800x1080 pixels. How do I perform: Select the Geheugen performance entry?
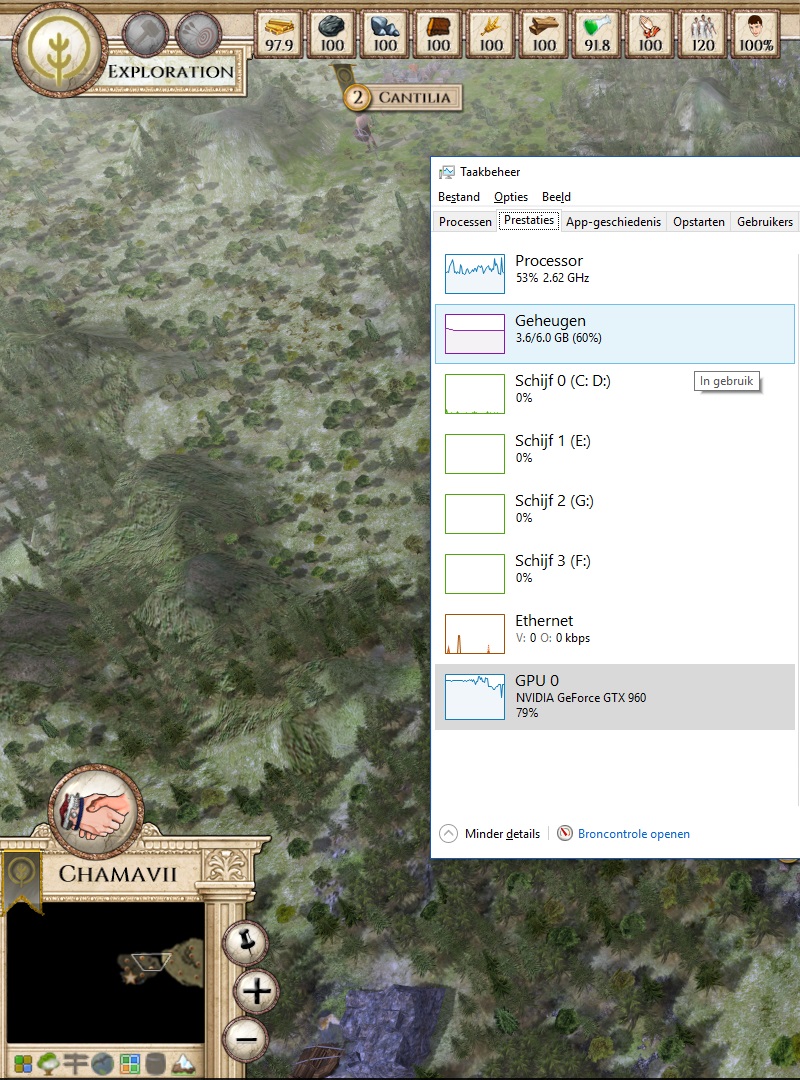click(615, 333)
